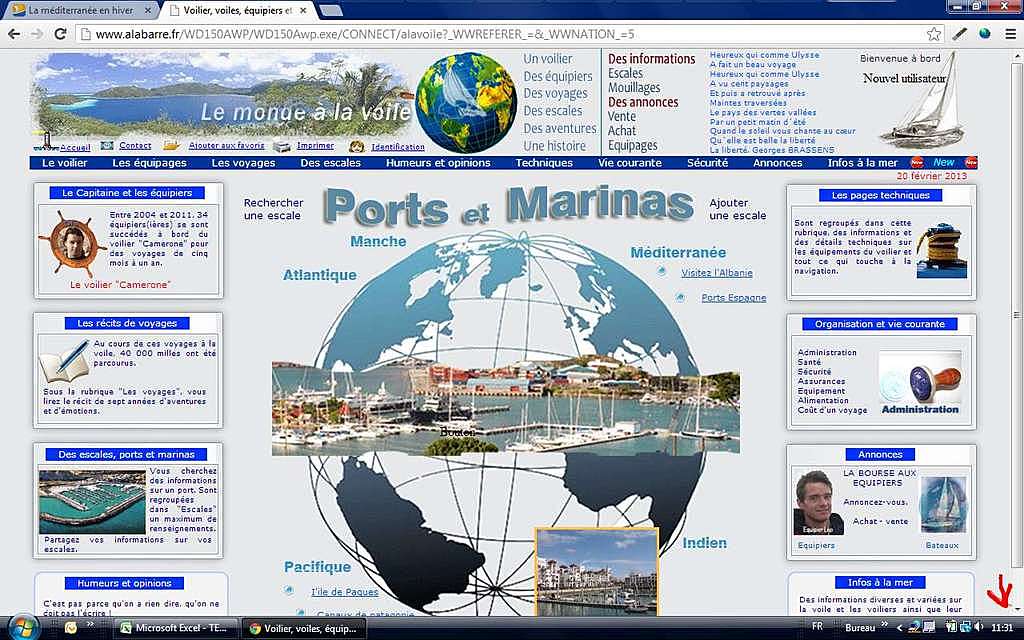Open a new browser tab
This screenshot has width=1024, height=640.
click(331, 10)
